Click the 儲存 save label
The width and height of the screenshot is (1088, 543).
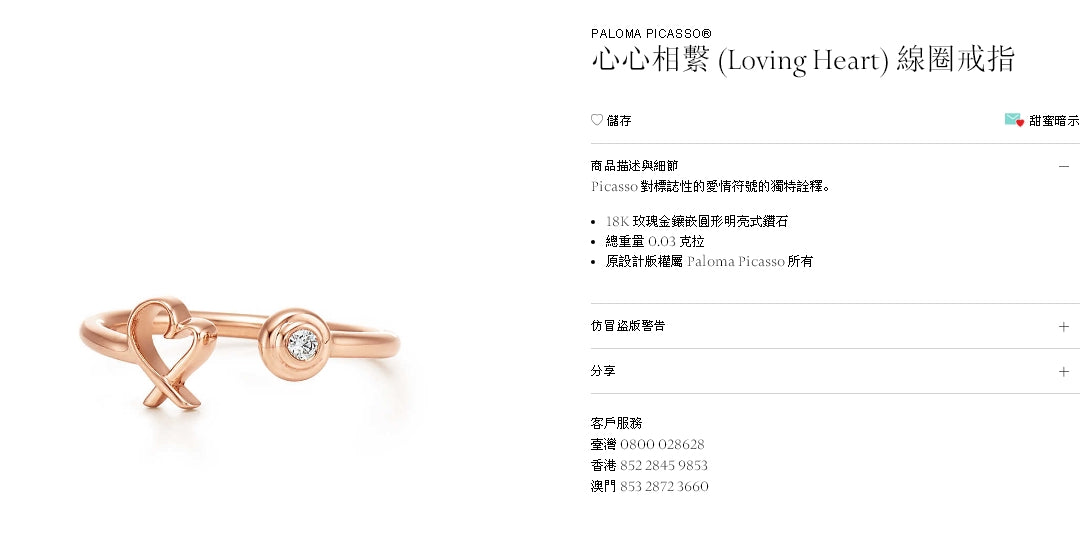(x=619, y=121)
